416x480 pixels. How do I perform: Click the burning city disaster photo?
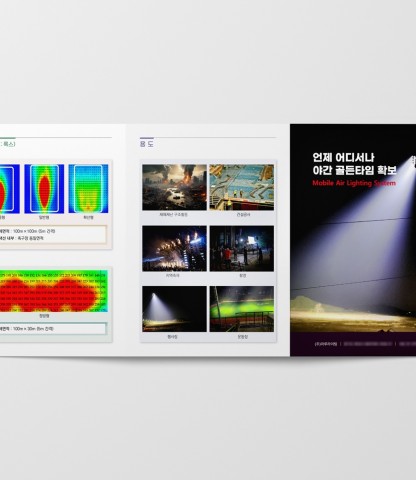[x=174, y=187]
